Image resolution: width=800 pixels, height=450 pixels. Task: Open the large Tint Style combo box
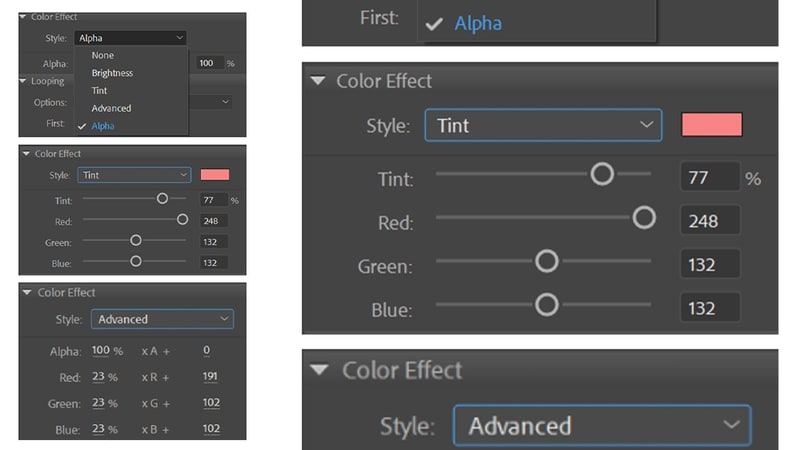tap(543, 126)
